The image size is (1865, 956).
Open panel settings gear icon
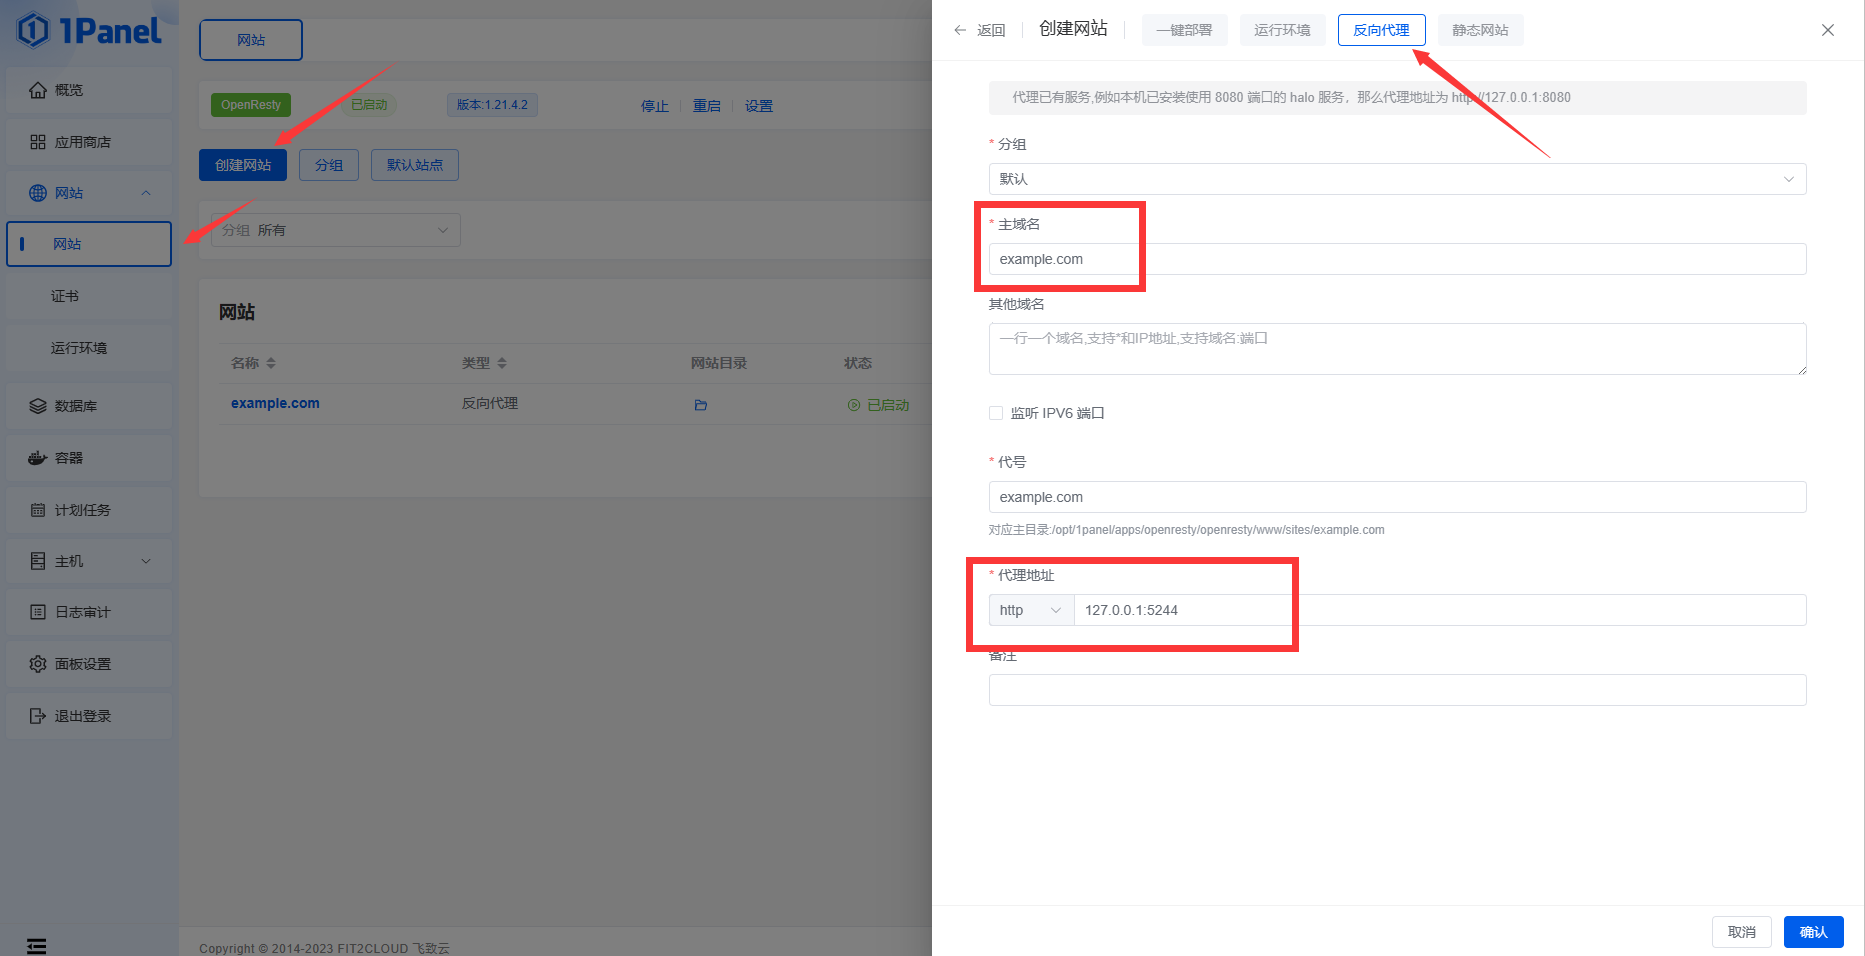(x=38, y=664)
